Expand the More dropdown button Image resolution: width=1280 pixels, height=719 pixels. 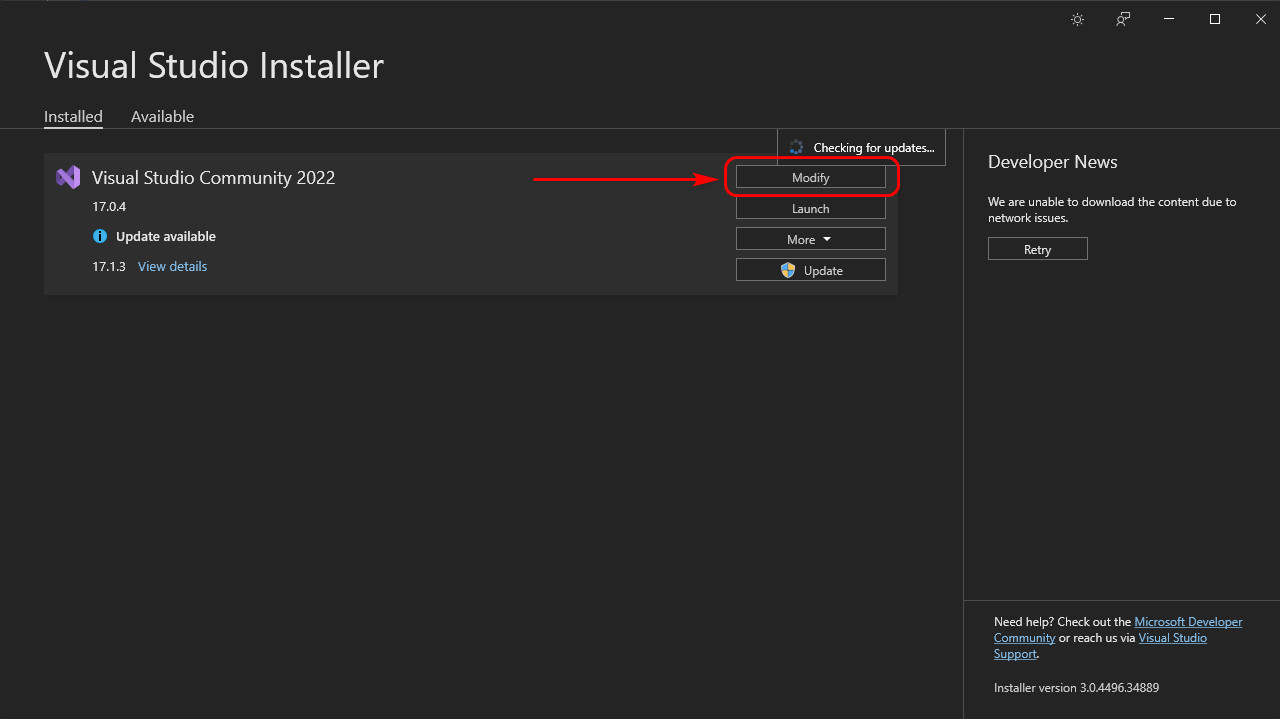(811, 239)
